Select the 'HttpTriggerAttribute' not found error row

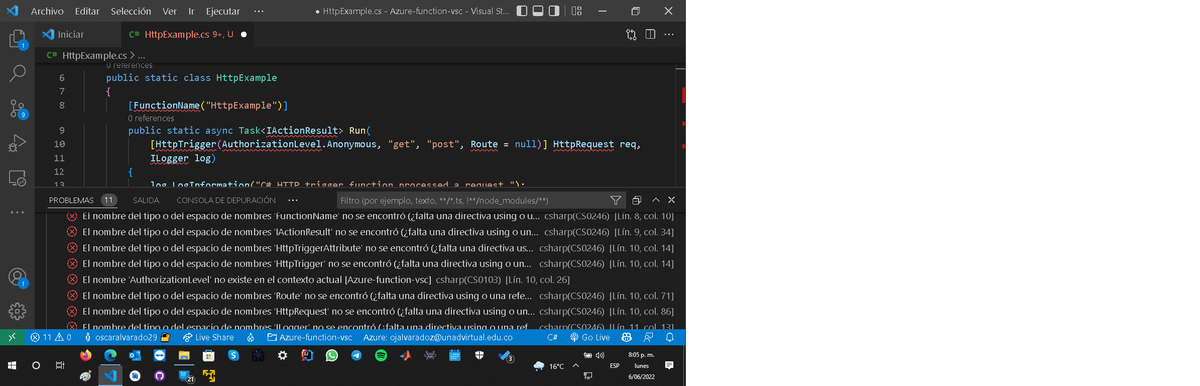360,248
